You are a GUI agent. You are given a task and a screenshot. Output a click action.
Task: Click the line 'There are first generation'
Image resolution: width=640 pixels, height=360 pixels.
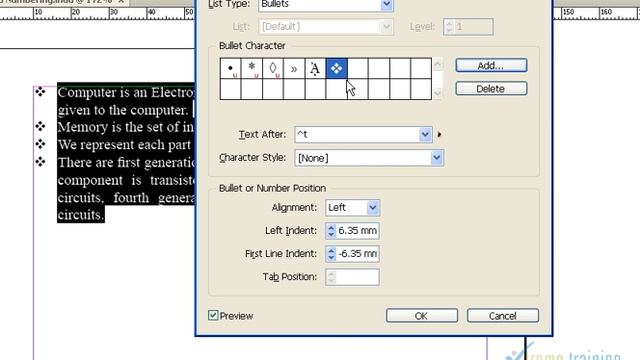click(126, 162)
